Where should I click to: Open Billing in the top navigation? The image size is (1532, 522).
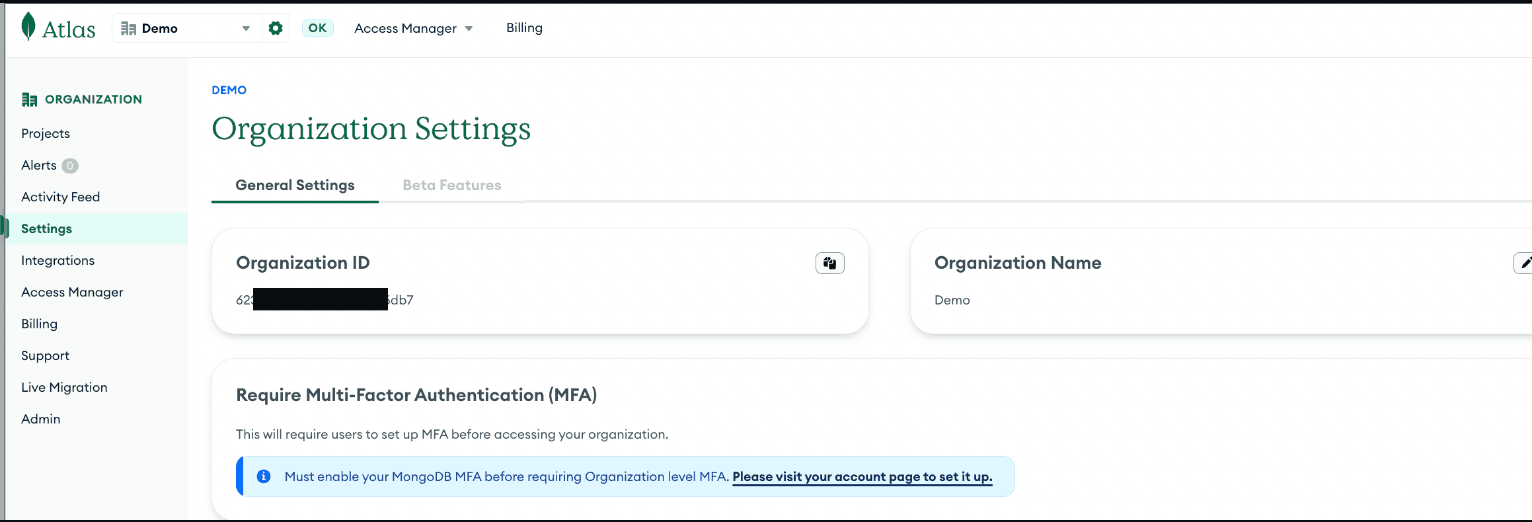(524, 28)
